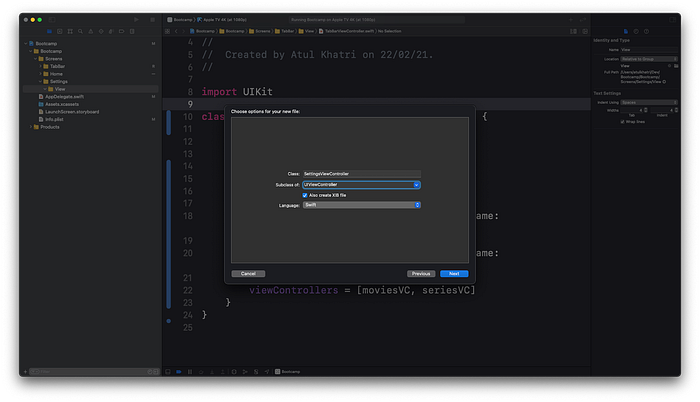Open the History inspector icon
The image size is (700, 402).
(x=638, y=32)
